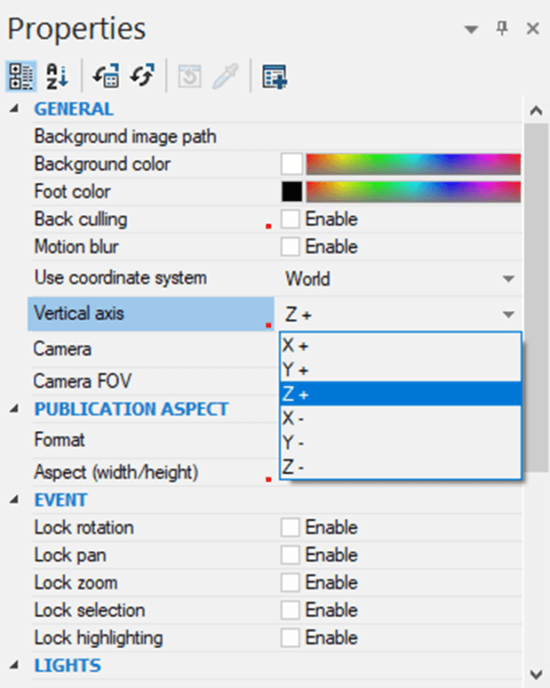Click the vertical scrollbar thumb
This screenshot has height=688, width=550.
[536, 297]
